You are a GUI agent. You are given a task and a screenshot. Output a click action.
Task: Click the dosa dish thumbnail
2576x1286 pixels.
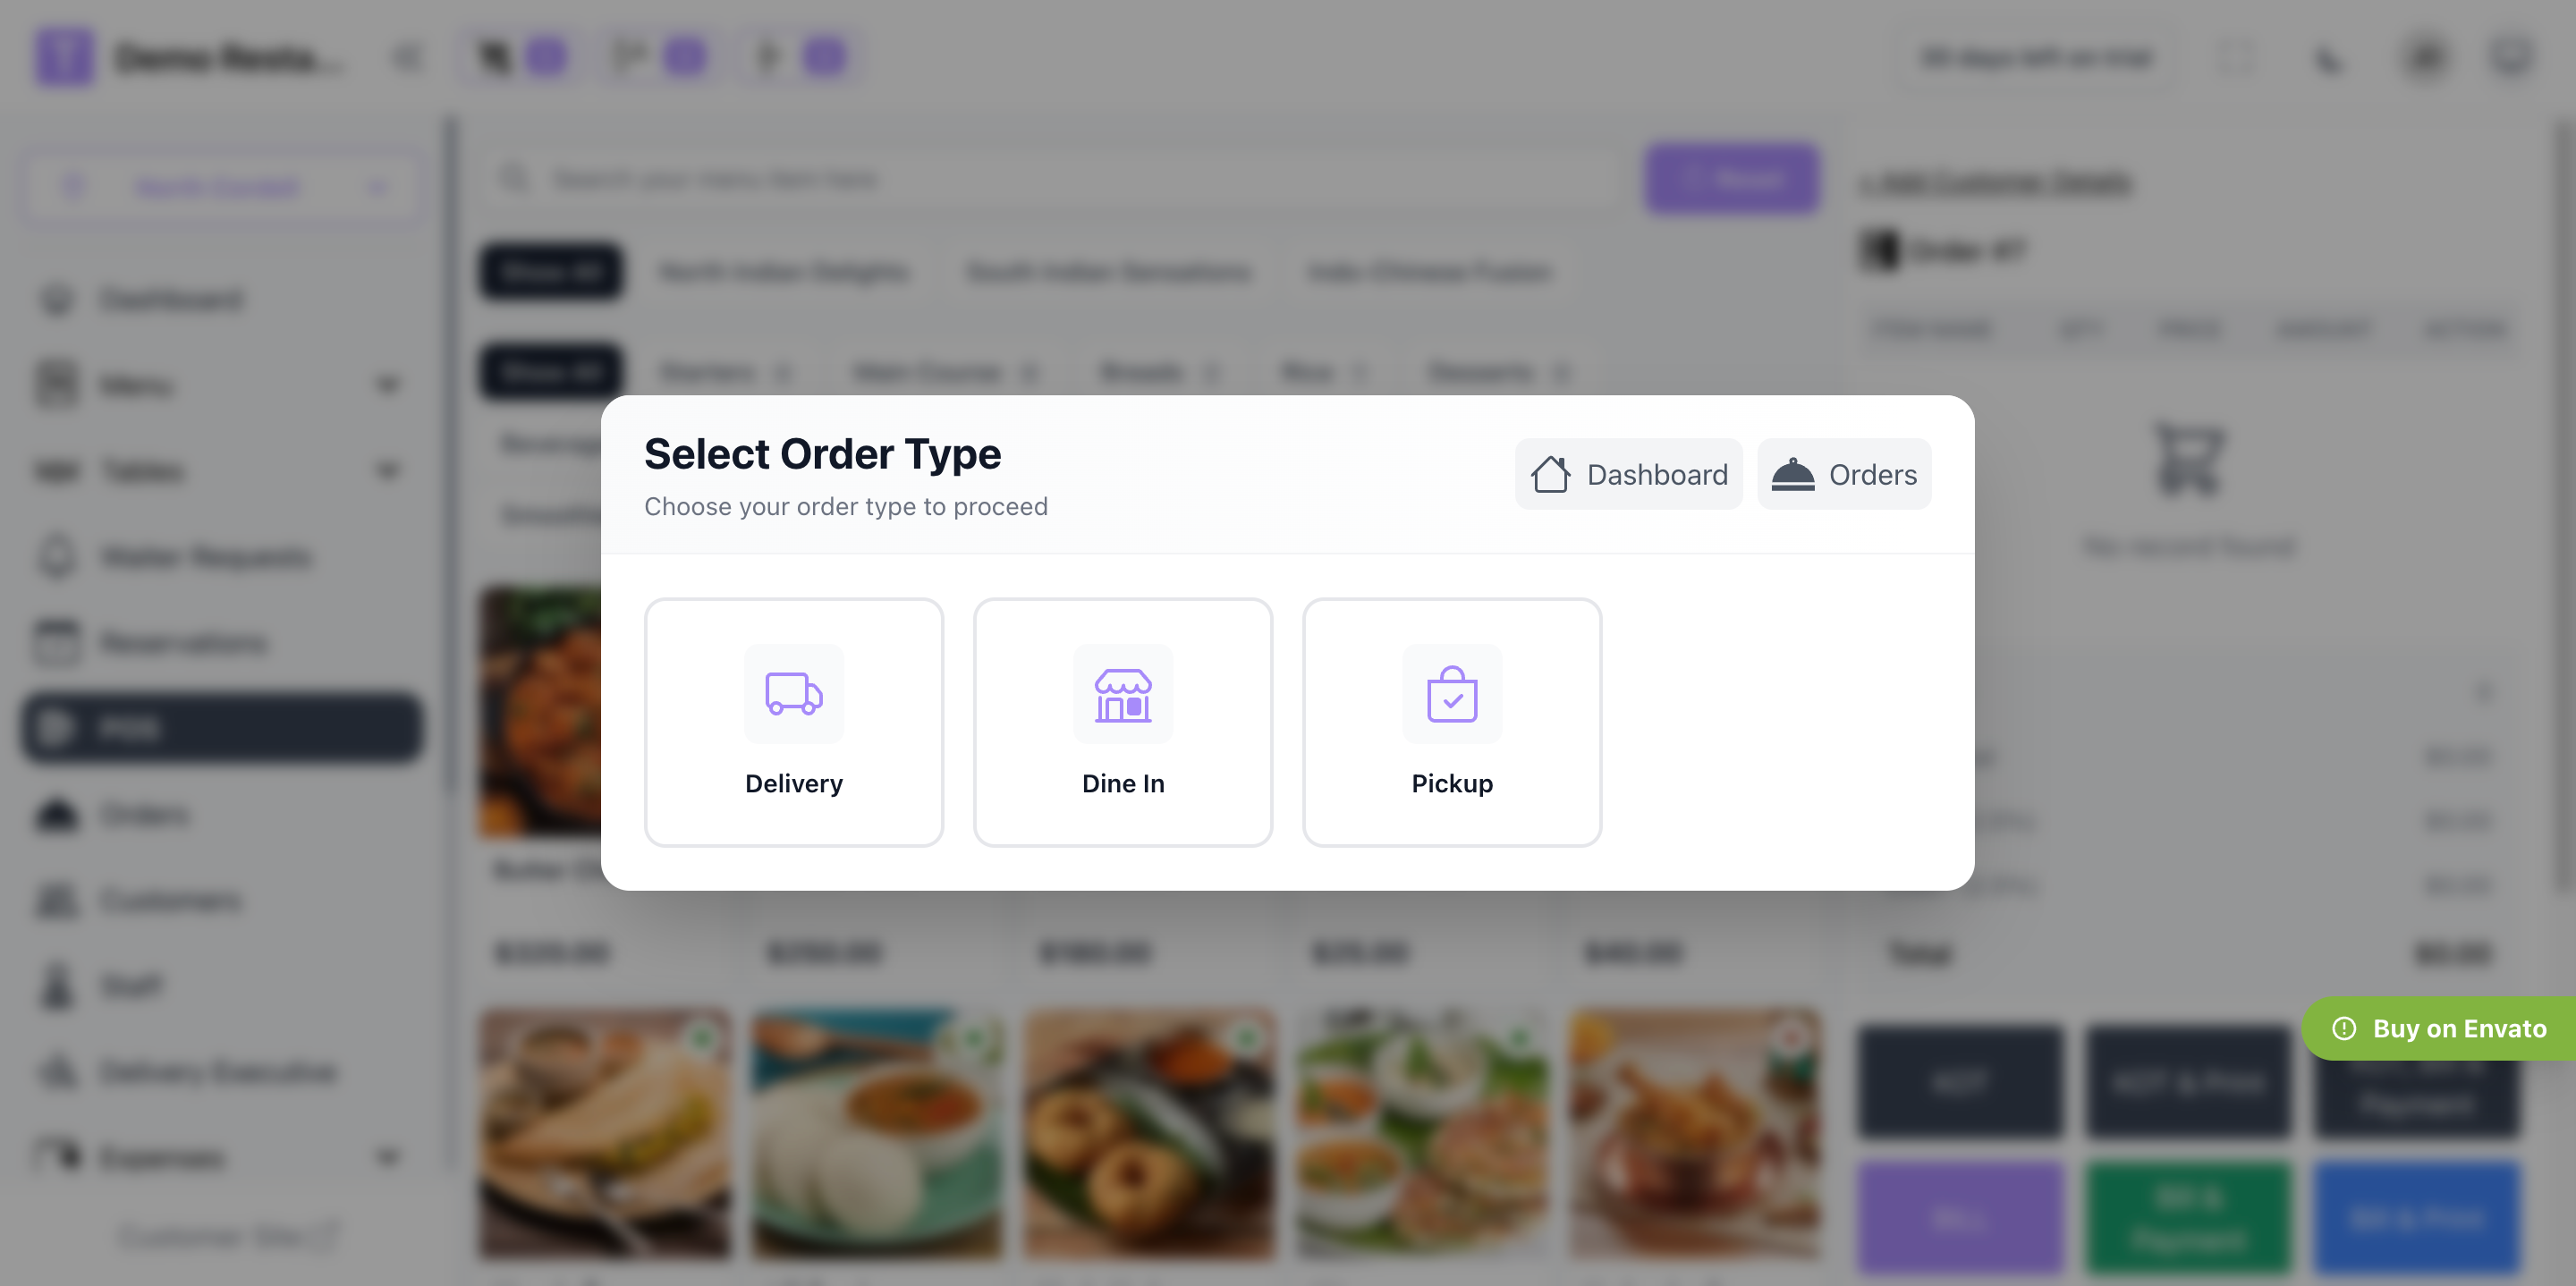pyautogui.click(x=605, y=1132)
